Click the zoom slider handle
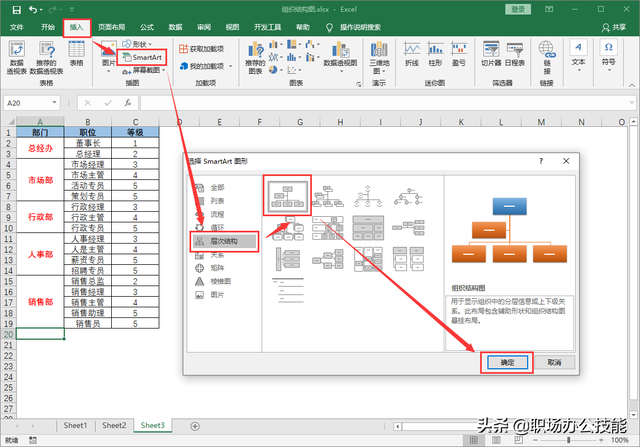This screenshot has height=447, width=640. [569, 440]
